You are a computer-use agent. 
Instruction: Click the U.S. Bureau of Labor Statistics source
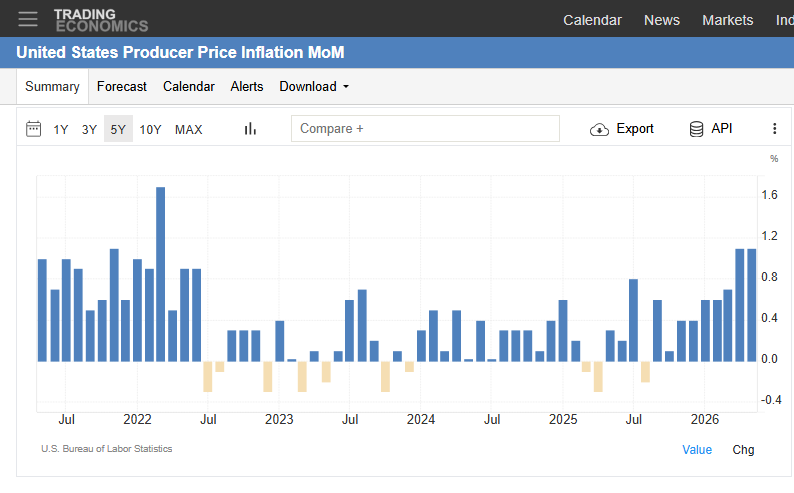106,448
